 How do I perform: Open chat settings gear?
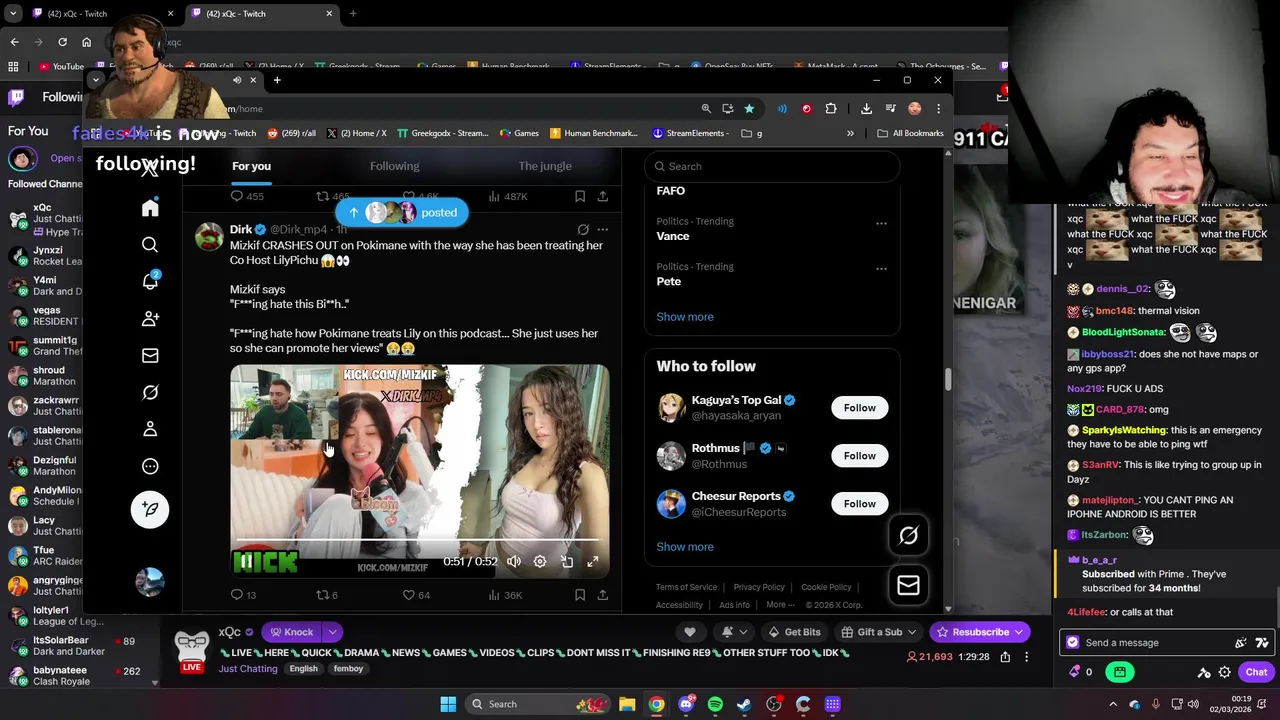click(1225, 672)
